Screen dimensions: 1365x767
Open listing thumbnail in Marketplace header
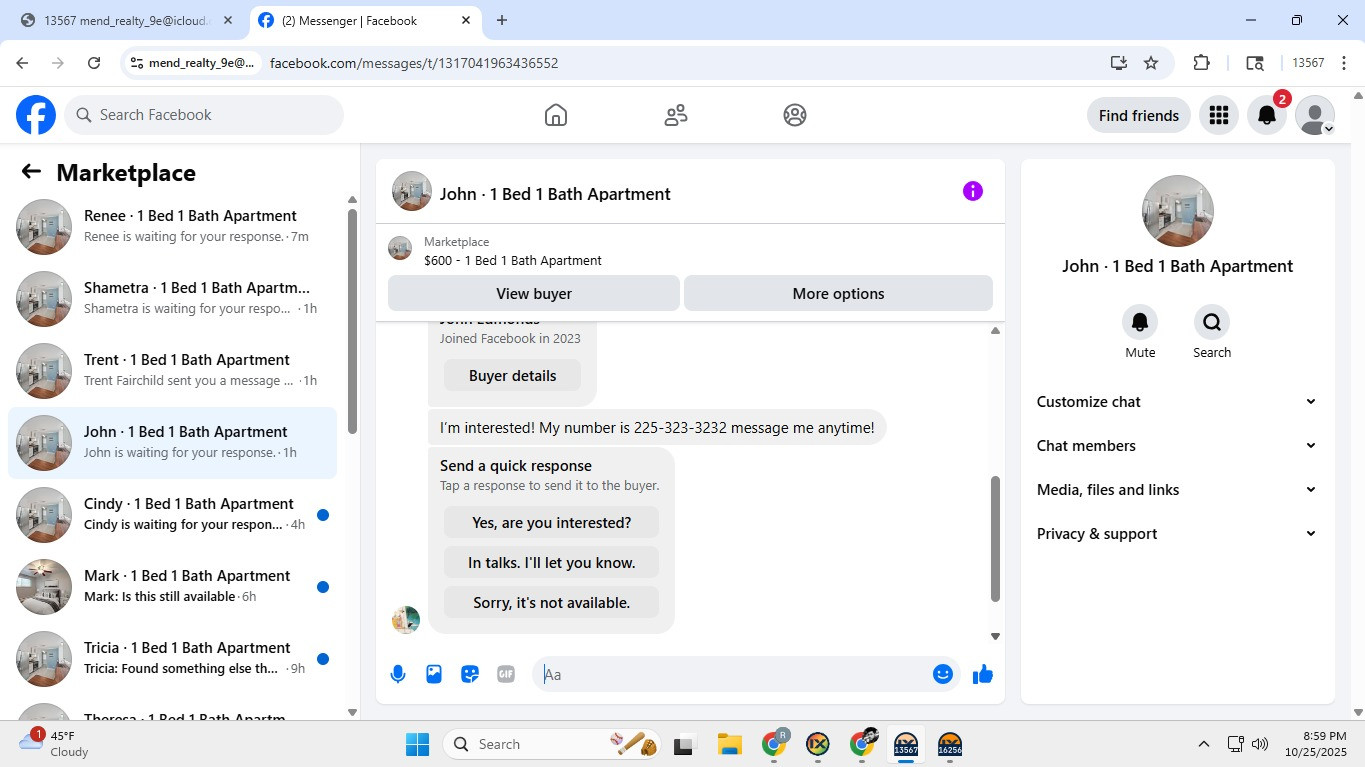click(x=400, y=248)
